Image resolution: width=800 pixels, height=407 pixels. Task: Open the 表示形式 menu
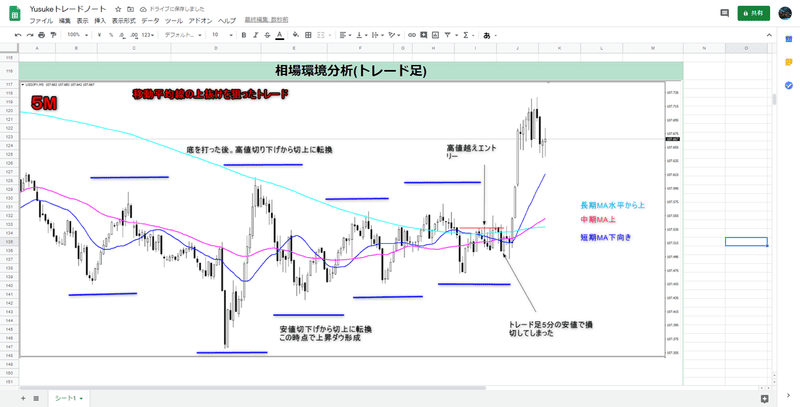pyautogui.click(x=124, y=21)
